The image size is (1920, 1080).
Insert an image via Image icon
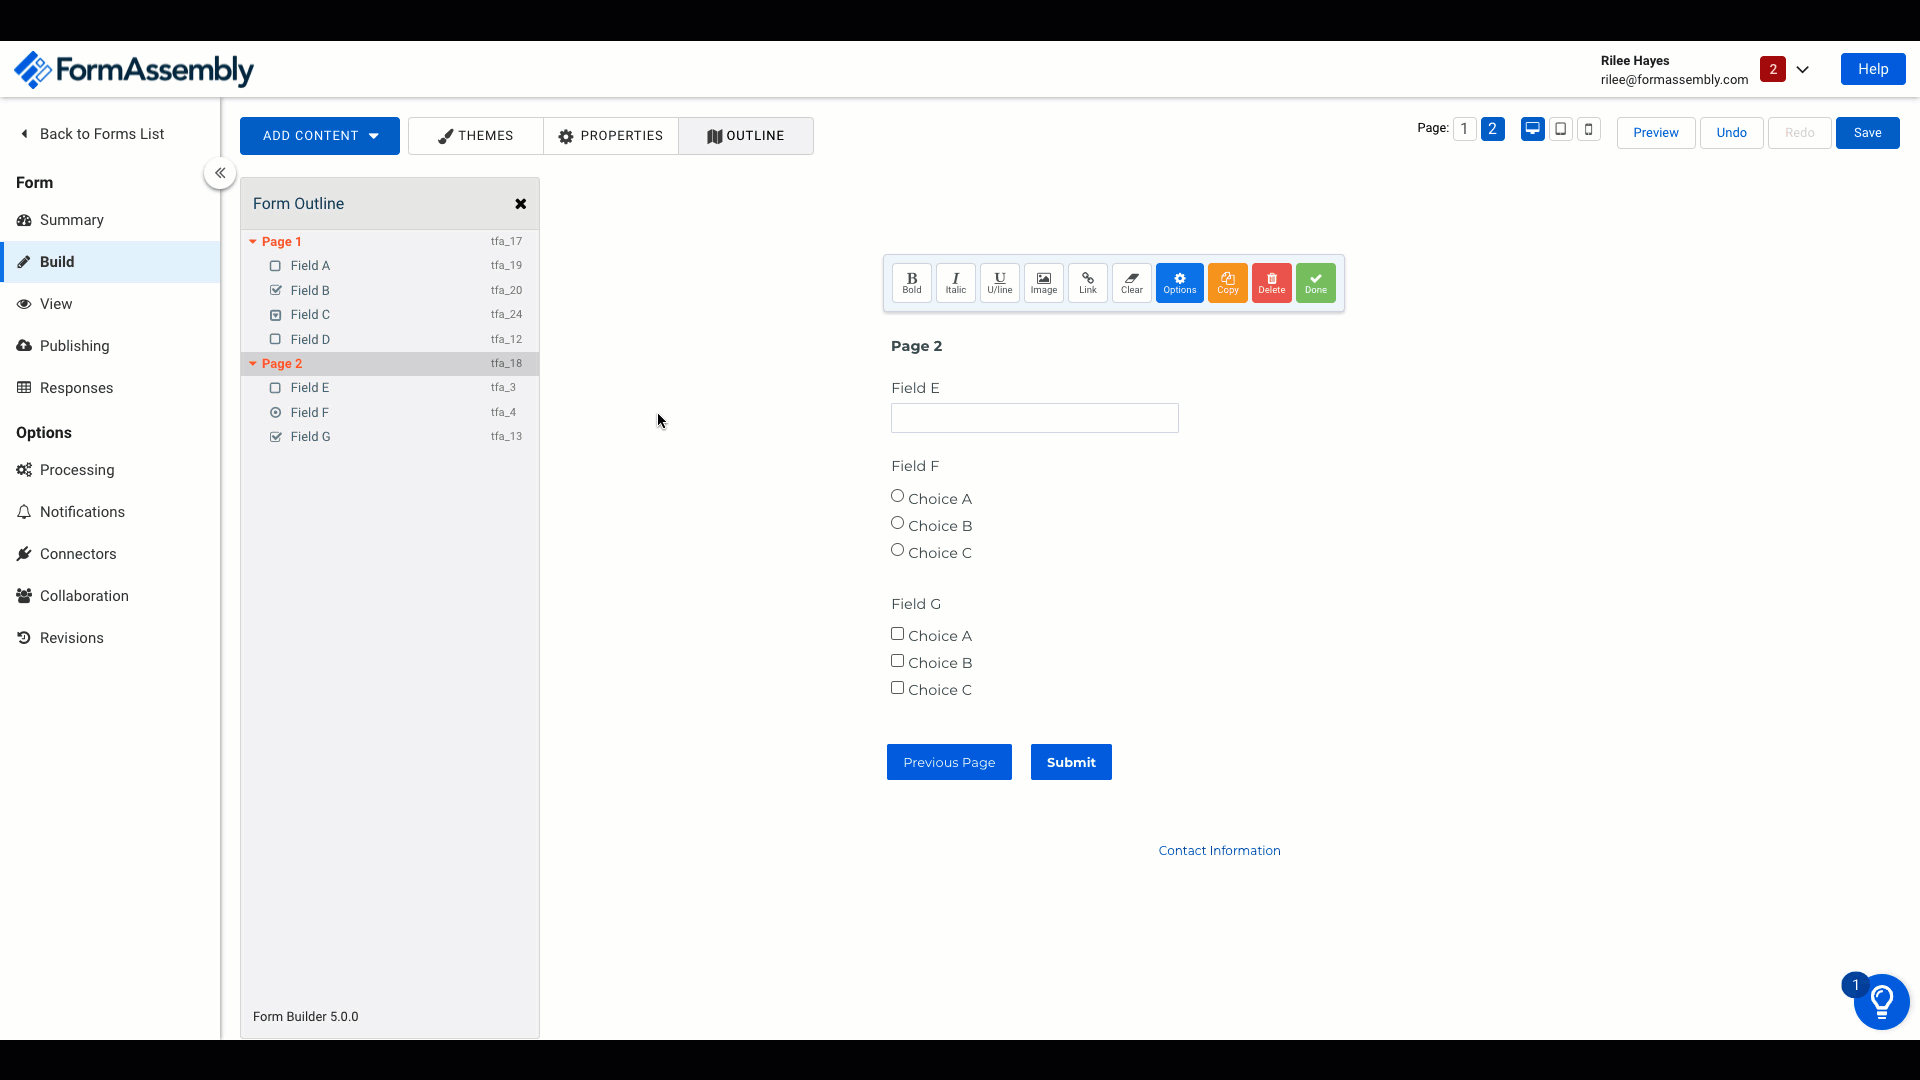[x=1043, y=283]
